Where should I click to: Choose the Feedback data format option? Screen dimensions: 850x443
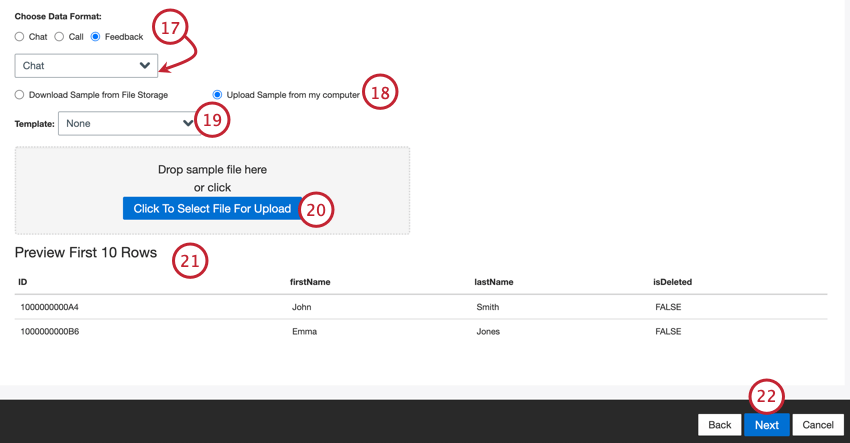pyautogui.click(x=96, y=37)
